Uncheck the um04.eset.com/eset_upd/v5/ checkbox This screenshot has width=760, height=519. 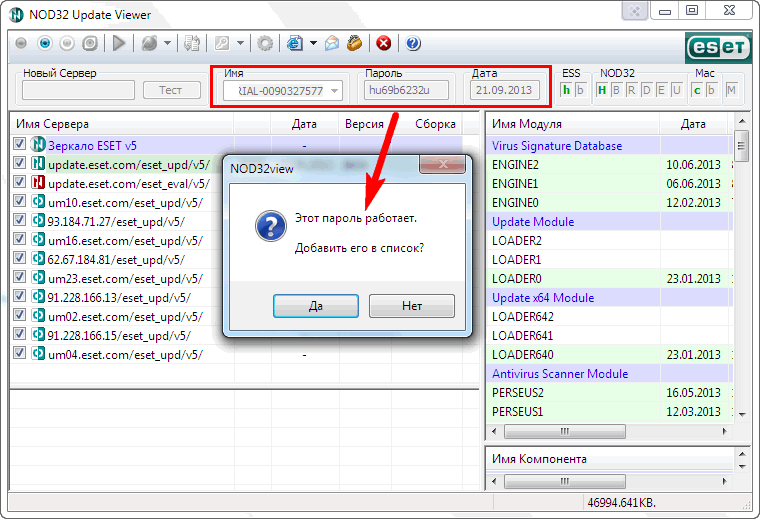[x=19, y=353]
